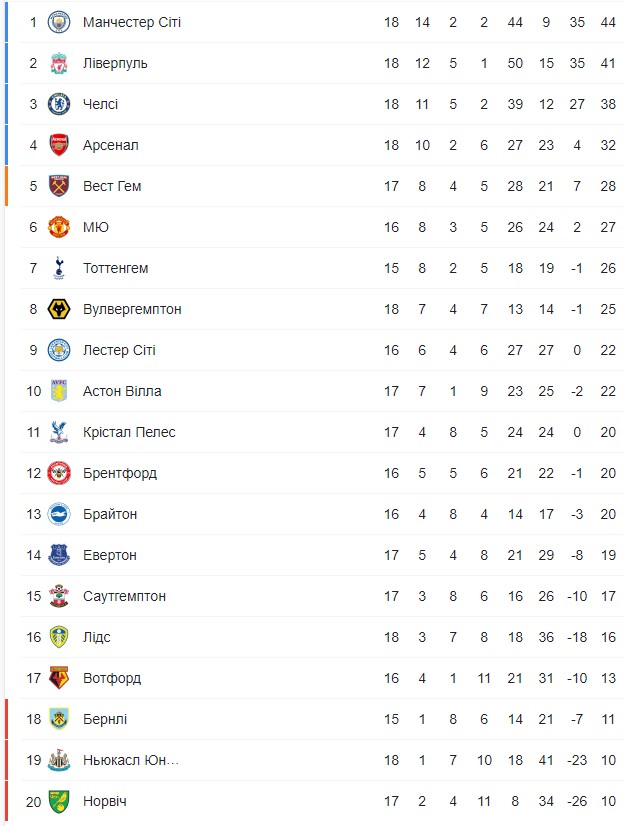Screen dimensions: 624x826
Task: Click the Бернлі table row name
Action: (x=105, y=719)
